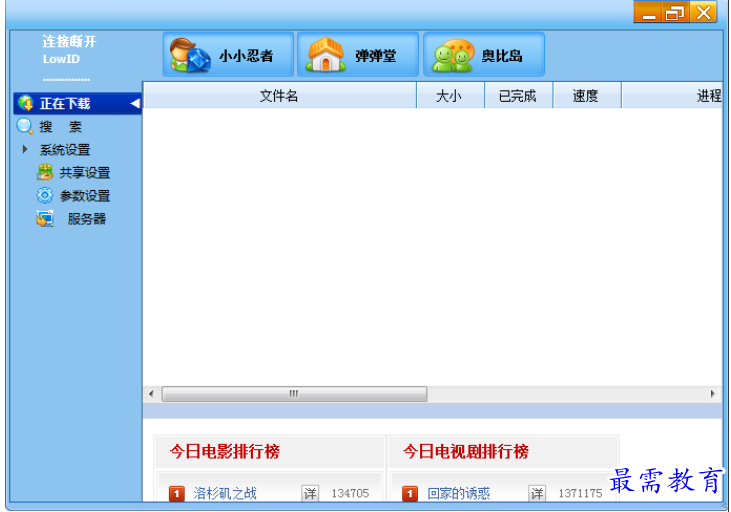
Task: Sort the list by the 文件名 column
Action: click(x=279, y=96)
